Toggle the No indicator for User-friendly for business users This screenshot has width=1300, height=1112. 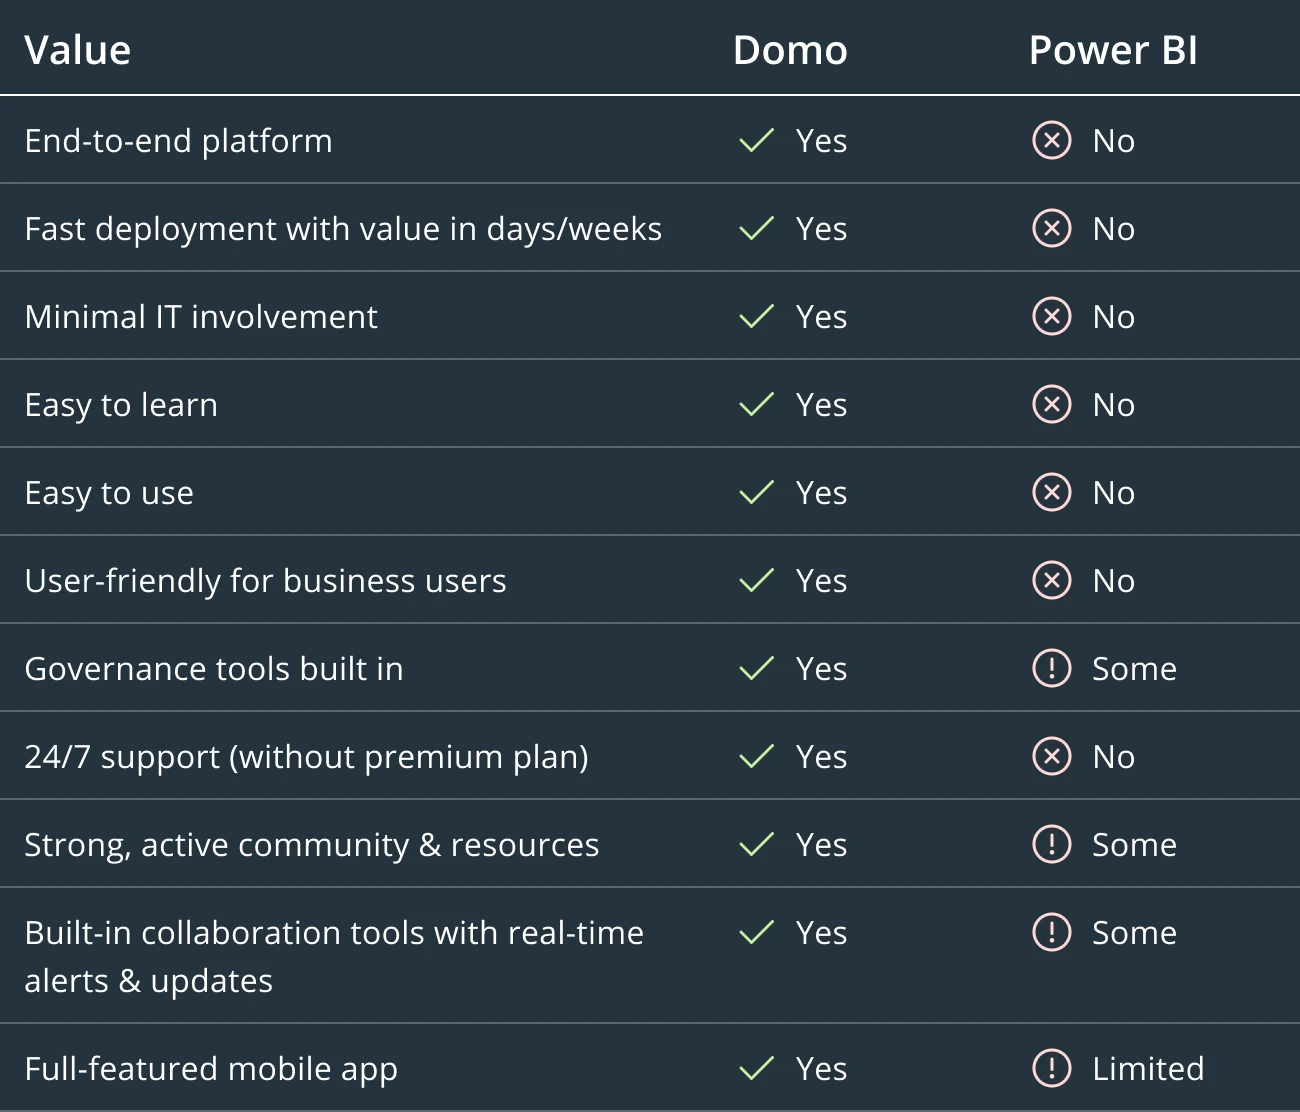click(x=1051, y=580)
